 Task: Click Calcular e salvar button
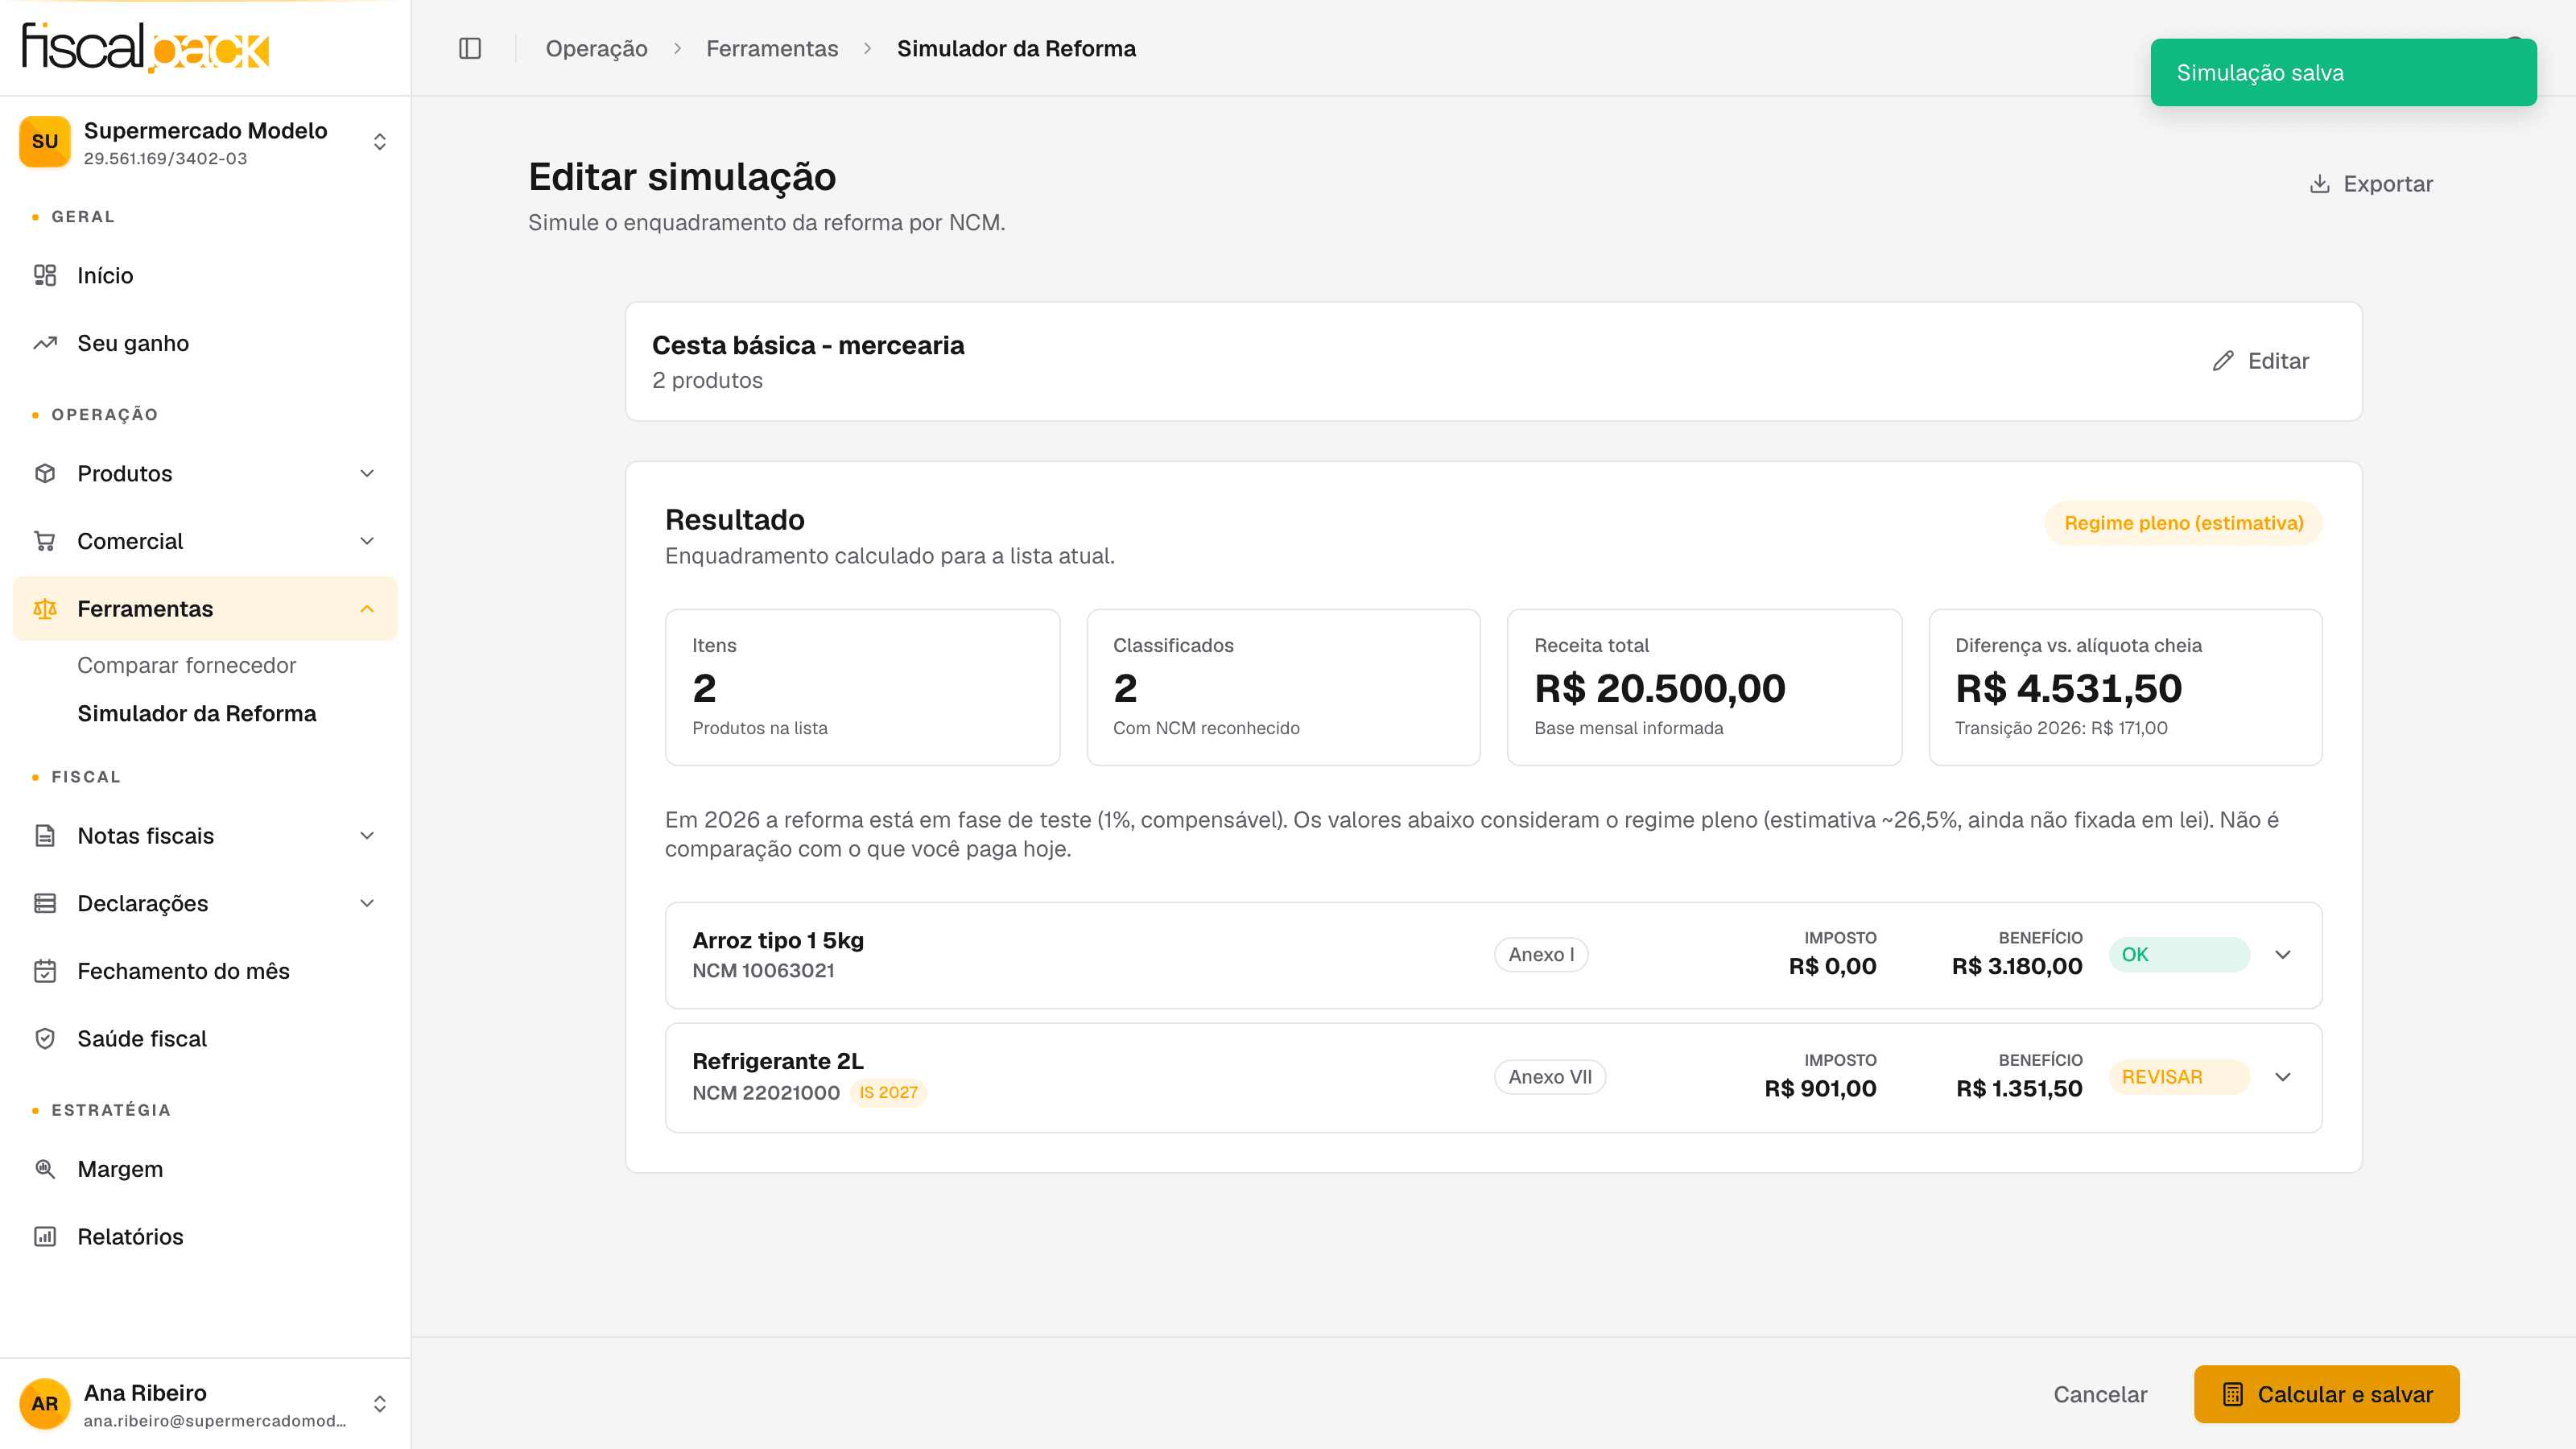pyautogui.click(x=2327, y=1394)
